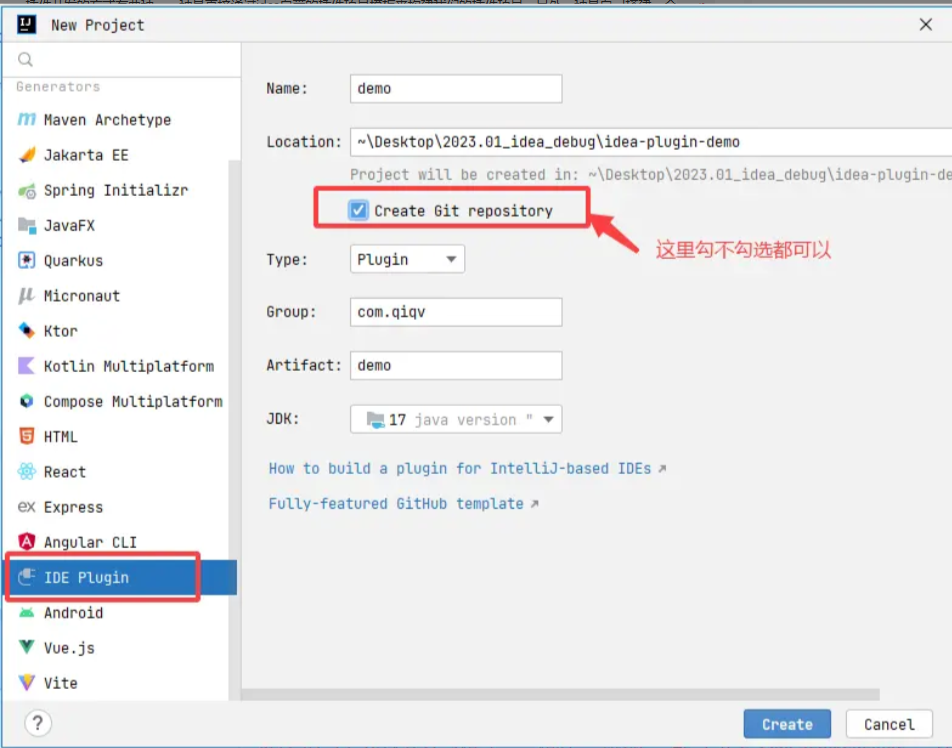This screenshot has width=952, height=748.
Task: Click the JDK folder icon in dropdown
Action: pyautogui.click(x=375, y=420)
